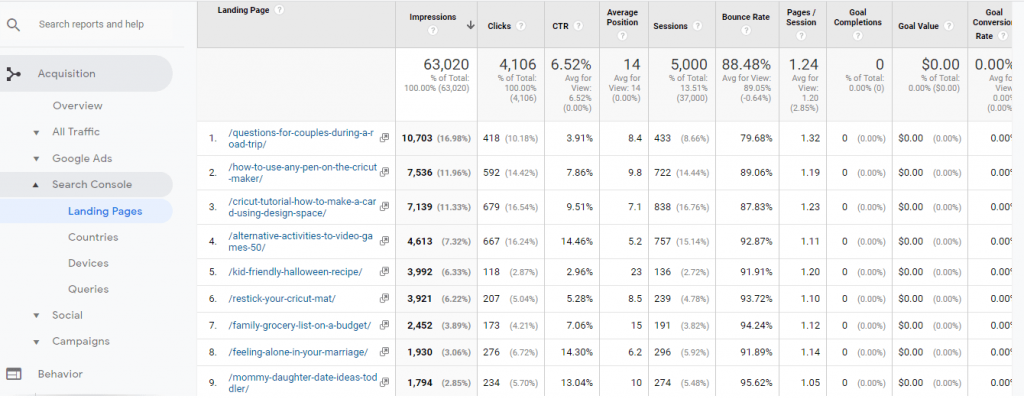Image resolution: width=1024 pixels, height=399 pixels.
Task: Click the Acquisition section icon
Action: (x=13, y=74)
